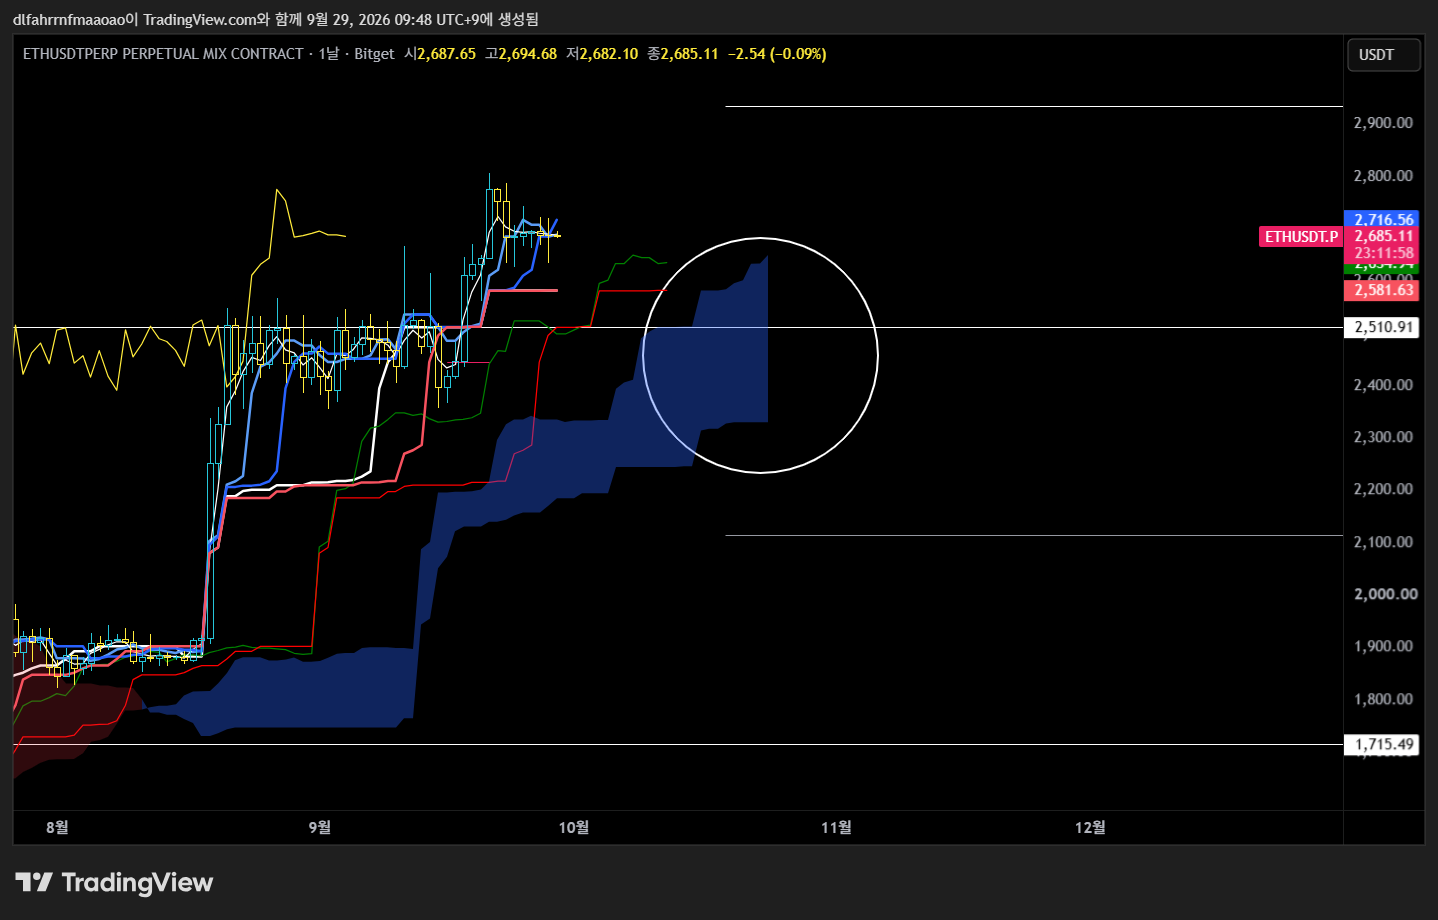This screenshot has width=1438, height=920.
Task: Open the USDT currency selector
Action: 1384,55
